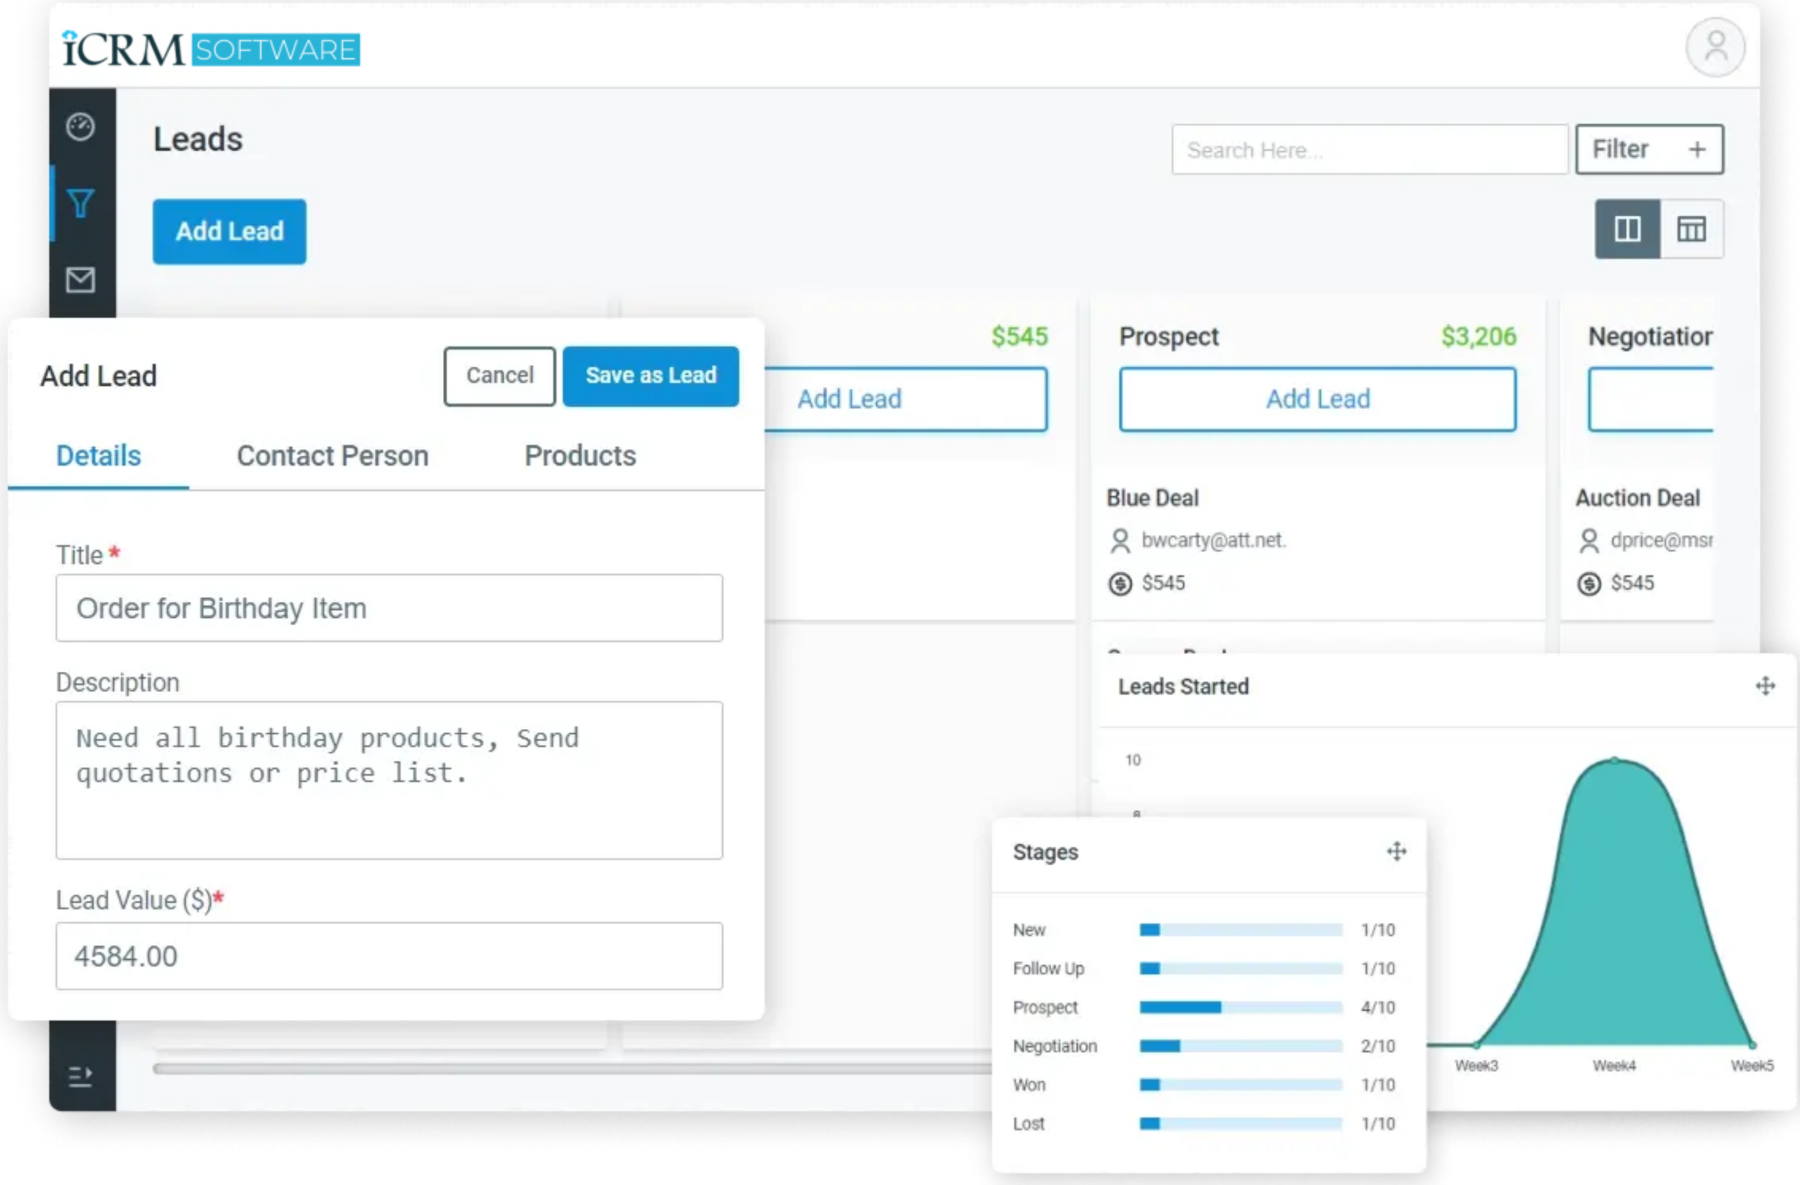Image resolution: width=1800 pixels, height=1185 pixels.
Task: Collapse the sidebar using bottom arrow icon
Action: pyautogui.click(x=81, y=1077)
